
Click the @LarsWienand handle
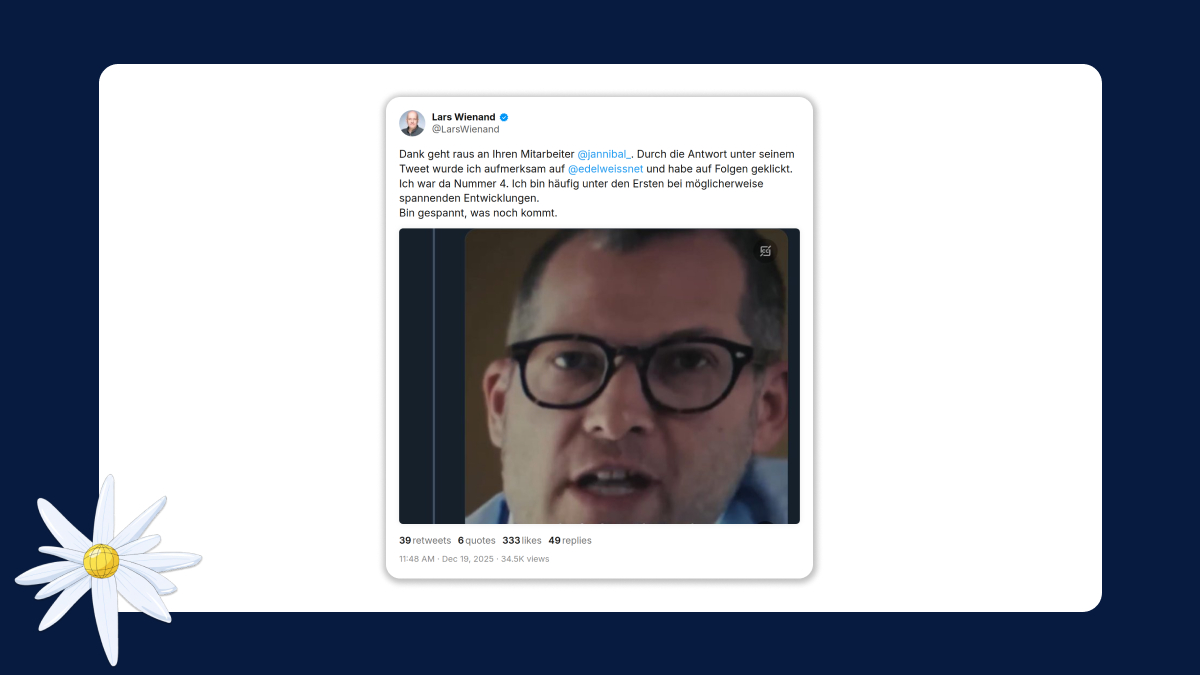tap(465, 129)
